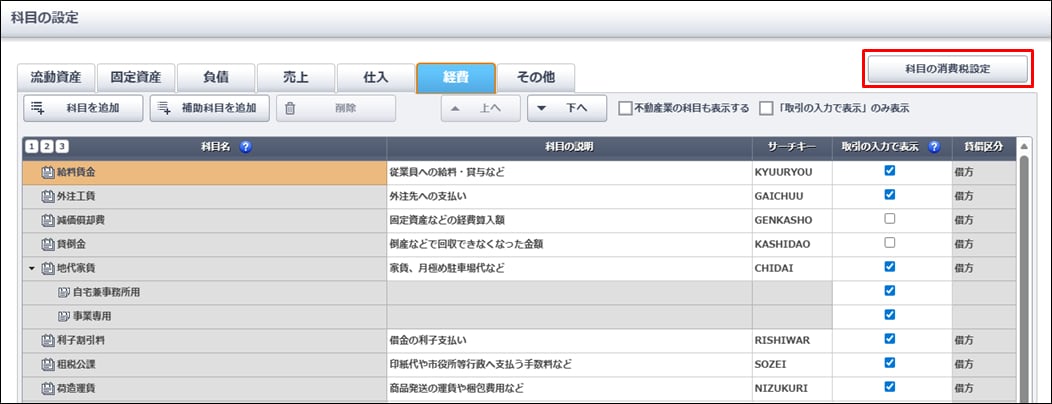1052x404 pixels.
Task: Switch to the 負債 tab
Action: [215, 78]
